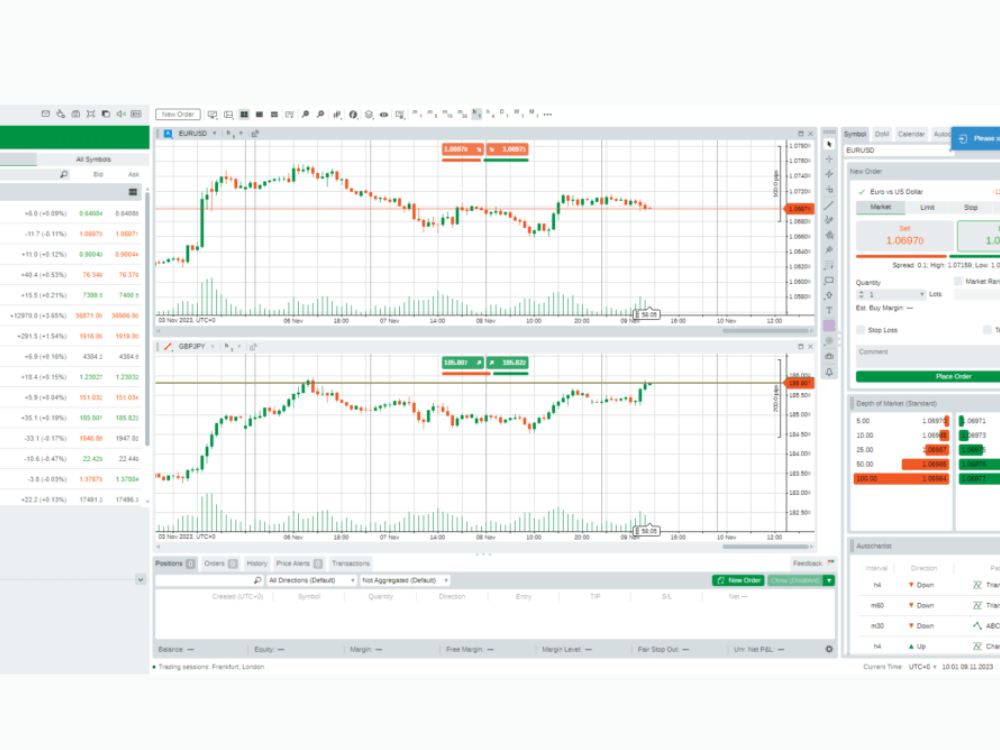
Task: Click the Sell 1.06970 button
Action: (x=904, y=236)
